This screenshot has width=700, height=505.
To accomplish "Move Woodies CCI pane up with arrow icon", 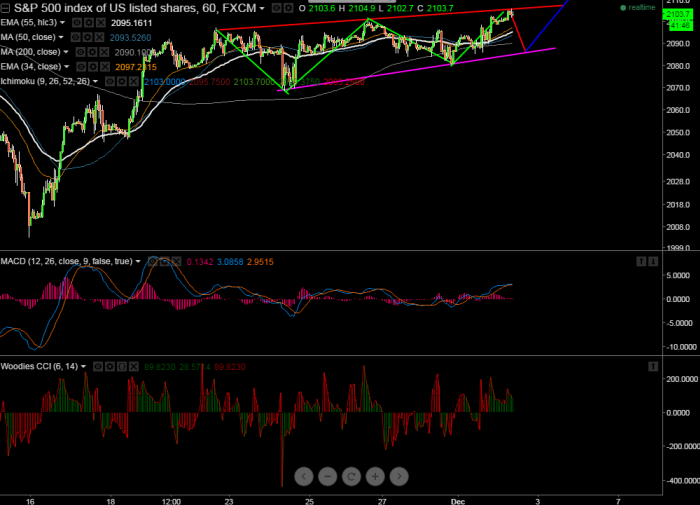I will tap(653, 367).
